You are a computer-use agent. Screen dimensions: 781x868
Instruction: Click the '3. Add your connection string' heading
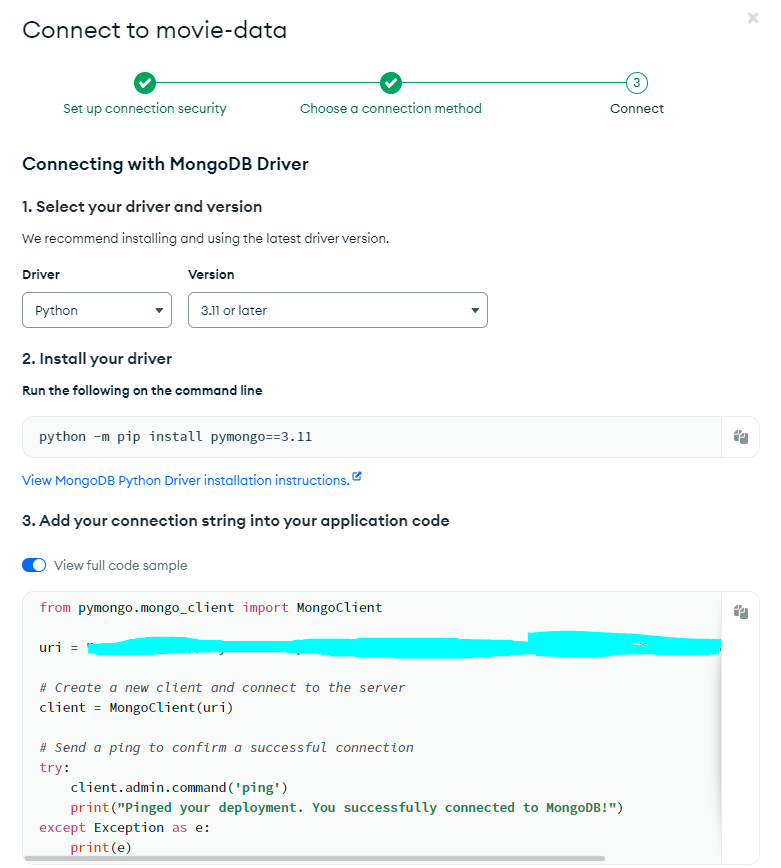click(236, 521)
